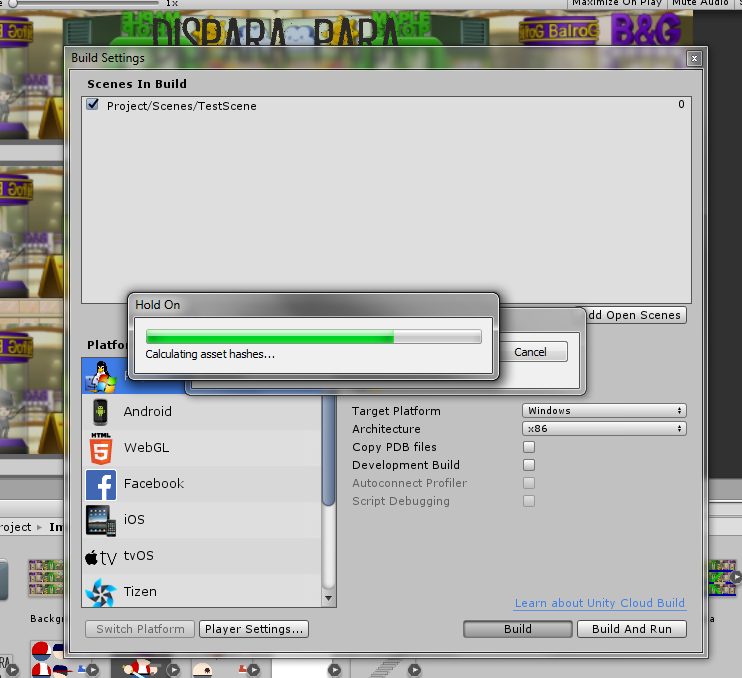Screen dimensions: 742x678
Task: Click the Scenes In Build heading
Action: point(137,84)
